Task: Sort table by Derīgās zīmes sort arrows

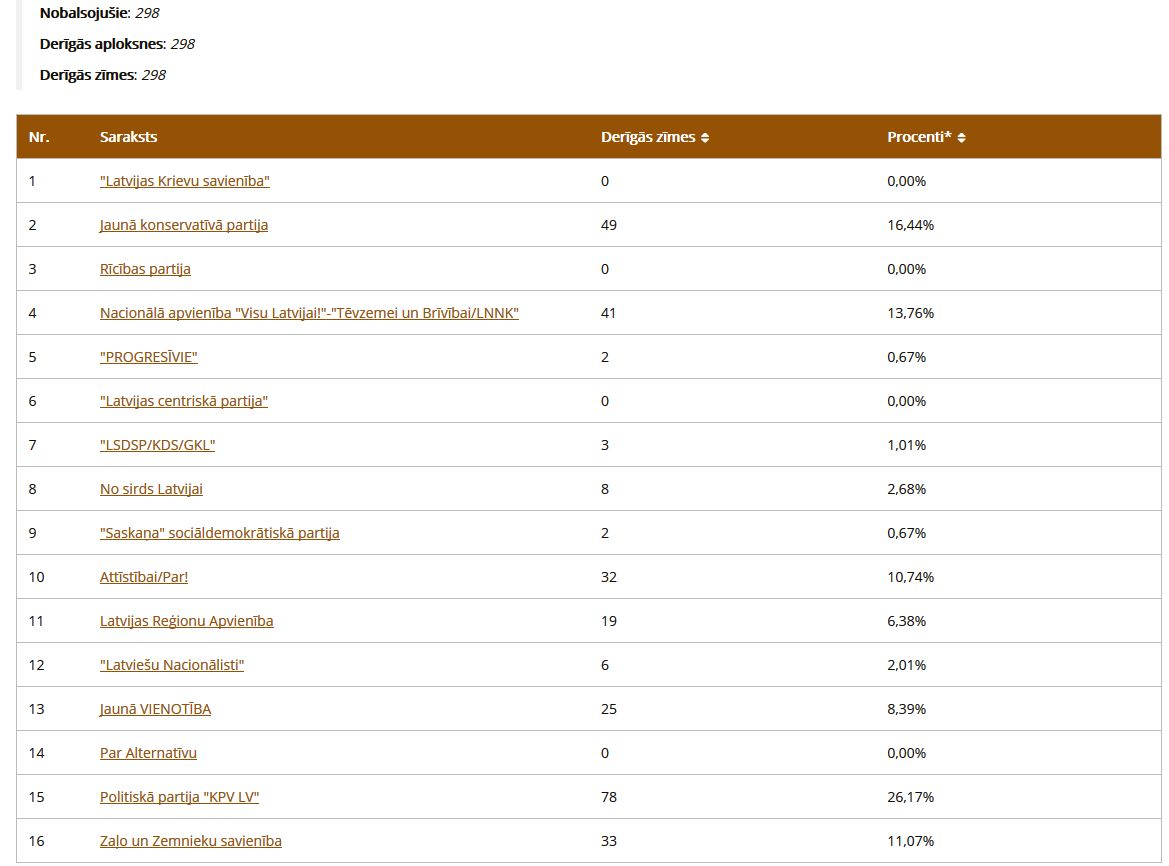Action: [x=705, y=138]
